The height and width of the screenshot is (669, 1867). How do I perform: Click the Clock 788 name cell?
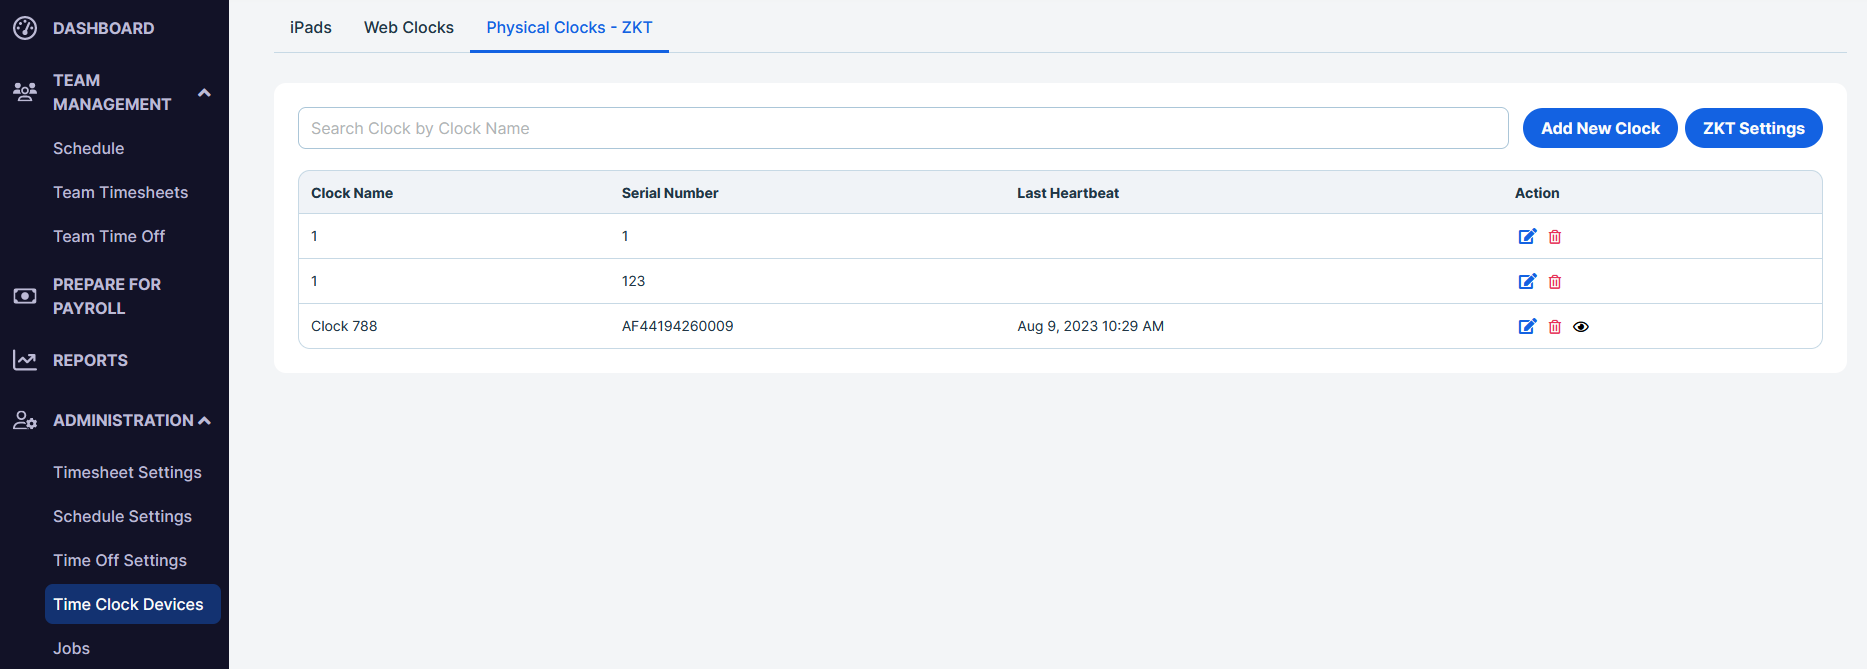[x=344, y=326]
